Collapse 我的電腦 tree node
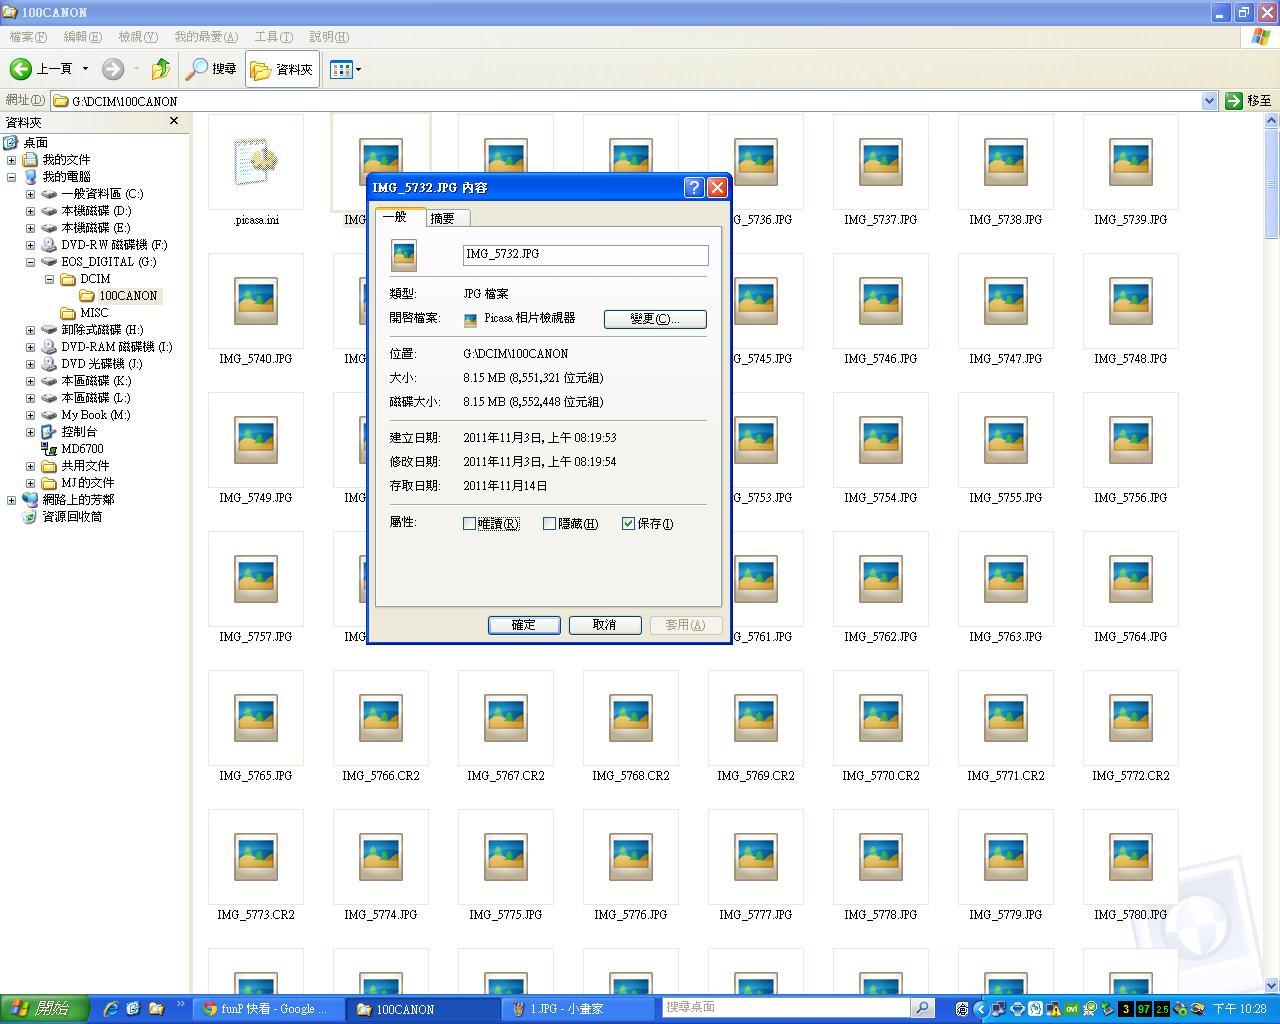Image resolution: width=1280 pixels, height=1024 pixels. (12, 177)
